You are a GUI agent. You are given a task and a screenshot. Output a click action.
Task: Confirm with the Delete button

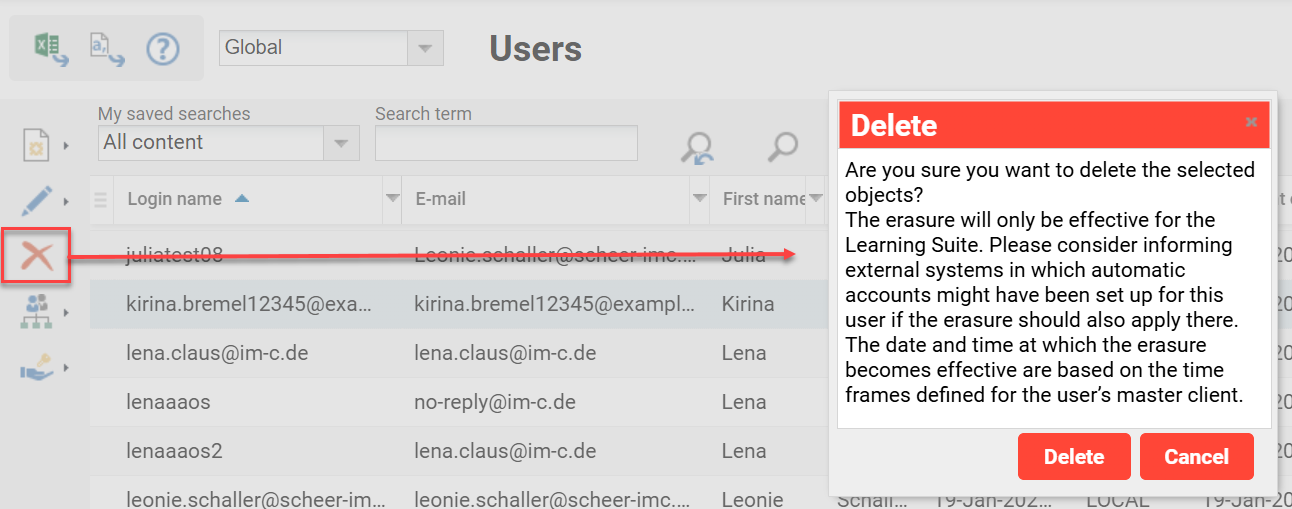click(x=1074, y=457)
